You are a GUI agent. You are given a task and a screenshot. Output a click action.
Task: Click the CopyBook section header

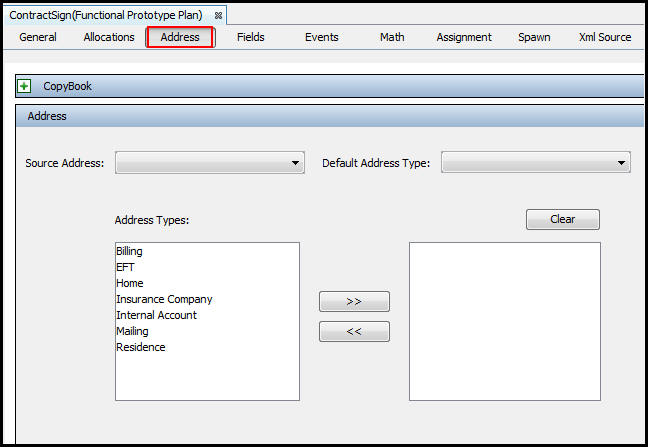330,86
